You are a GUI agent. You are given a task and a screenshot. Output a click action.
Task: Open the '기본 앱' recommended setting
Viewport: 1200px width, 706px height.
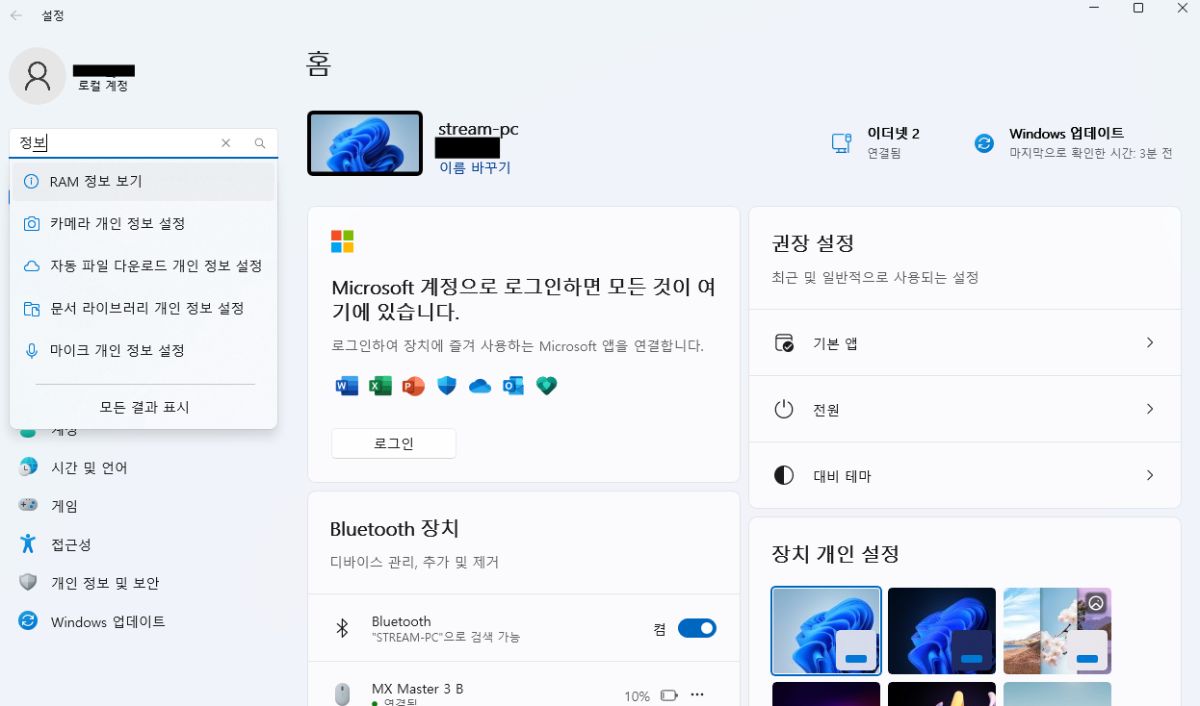965,343
